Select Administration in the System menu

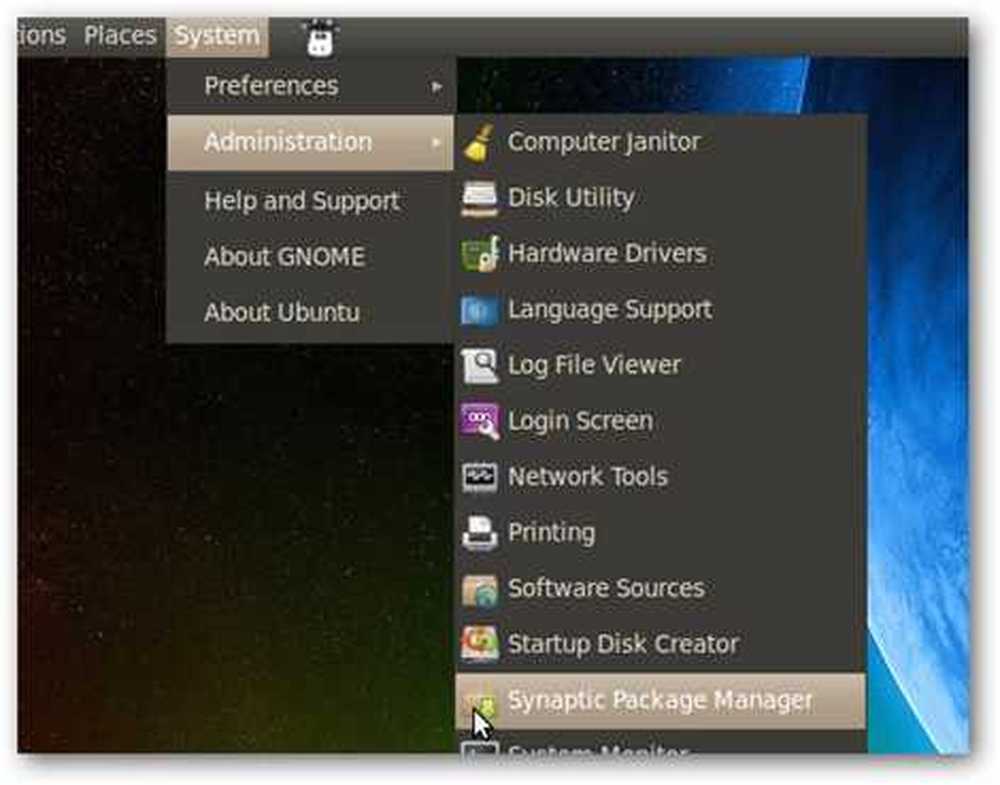click(311, 142)
